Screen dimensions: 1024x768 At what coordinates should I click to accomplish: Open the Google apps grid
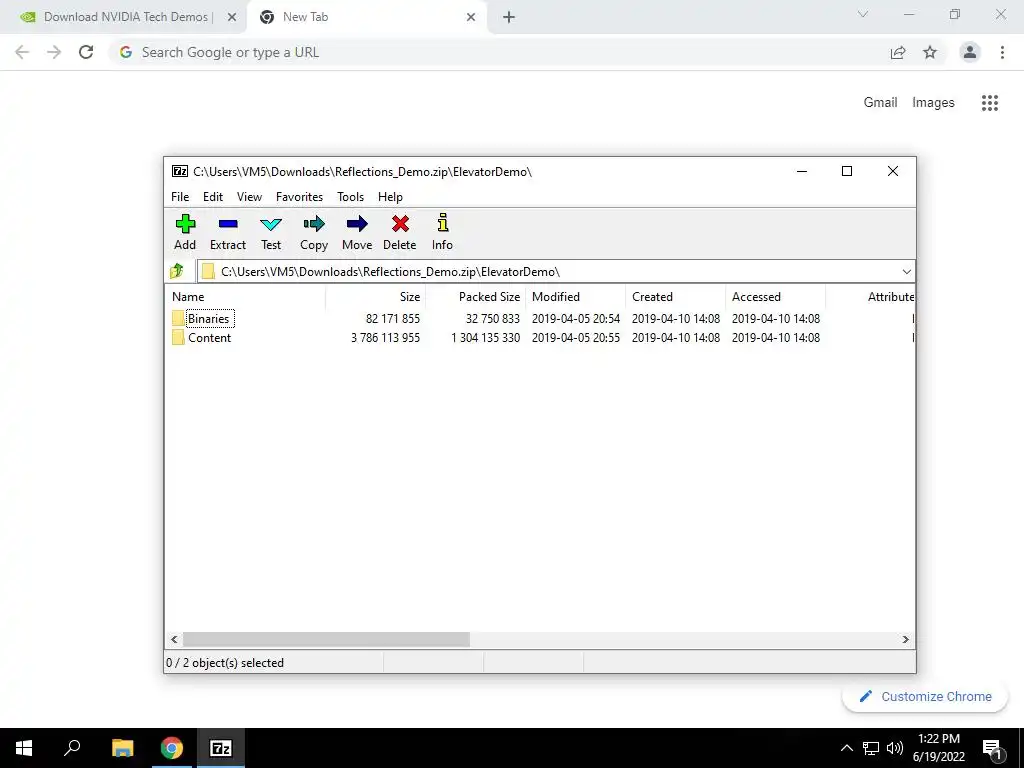990,103
